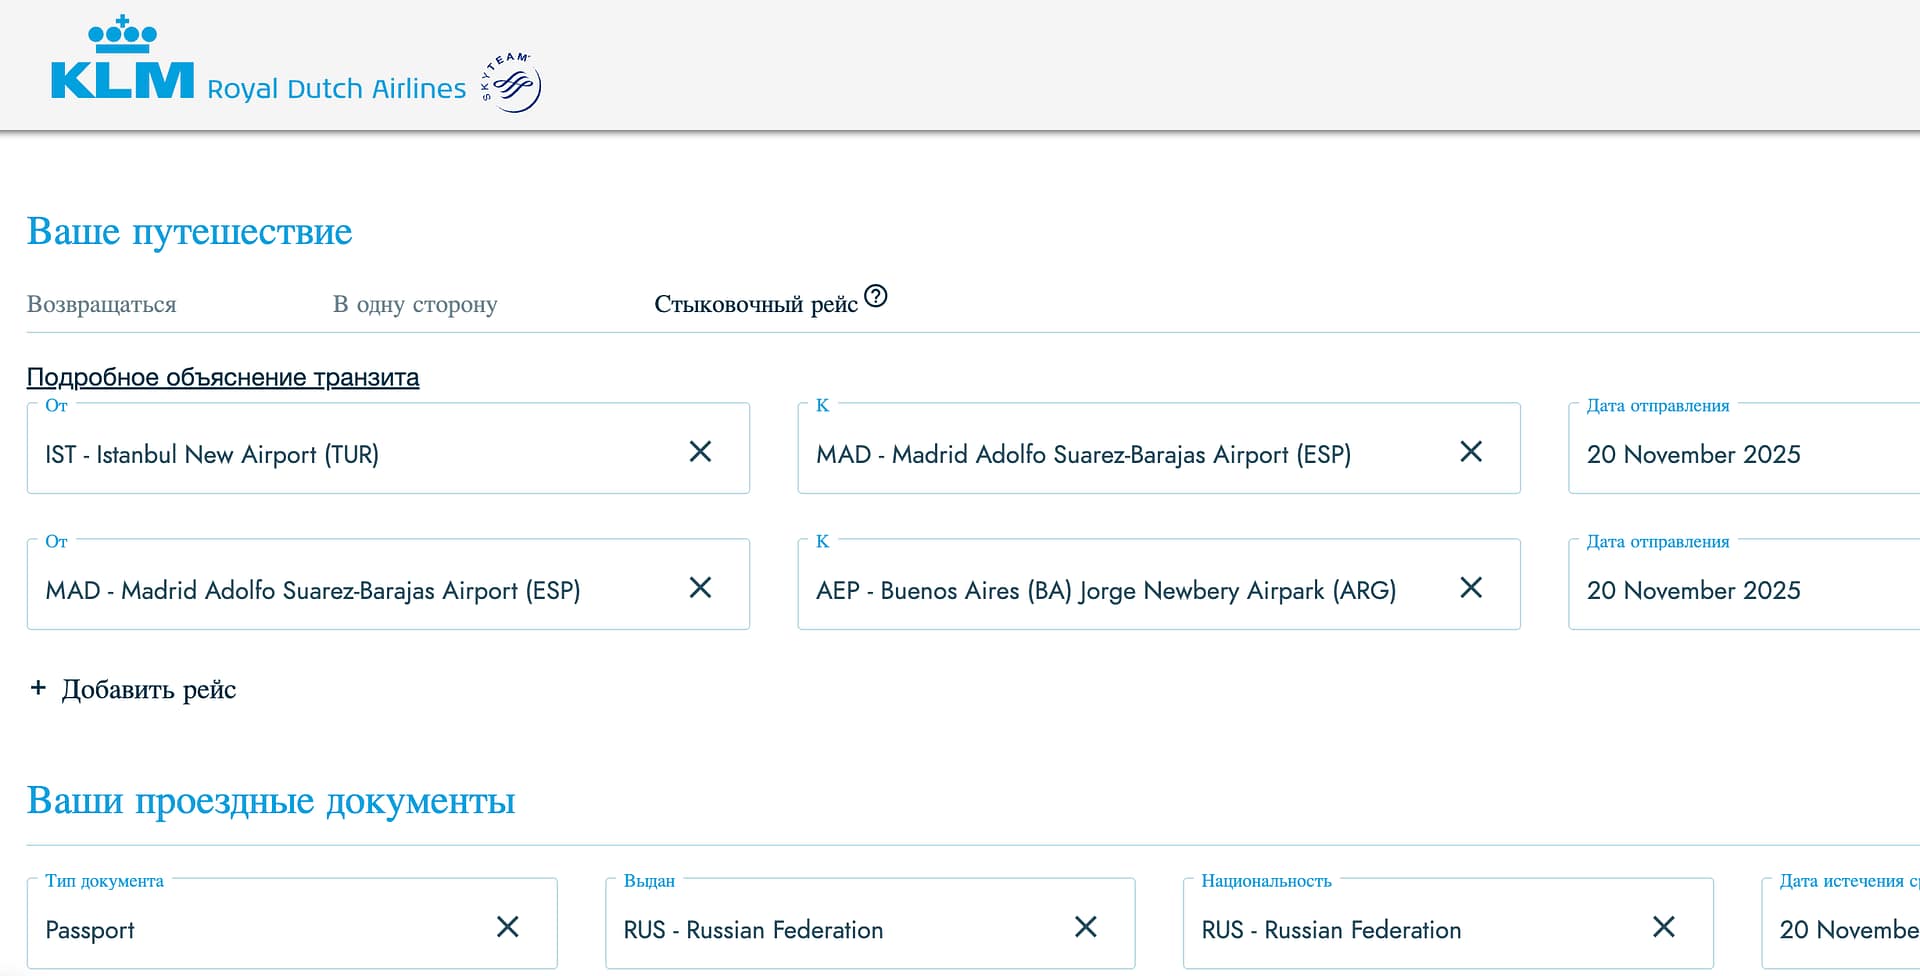Select the В одну сторону tab
The image size is (1920, 976).
pyautogui.click(x=415, y=304)
